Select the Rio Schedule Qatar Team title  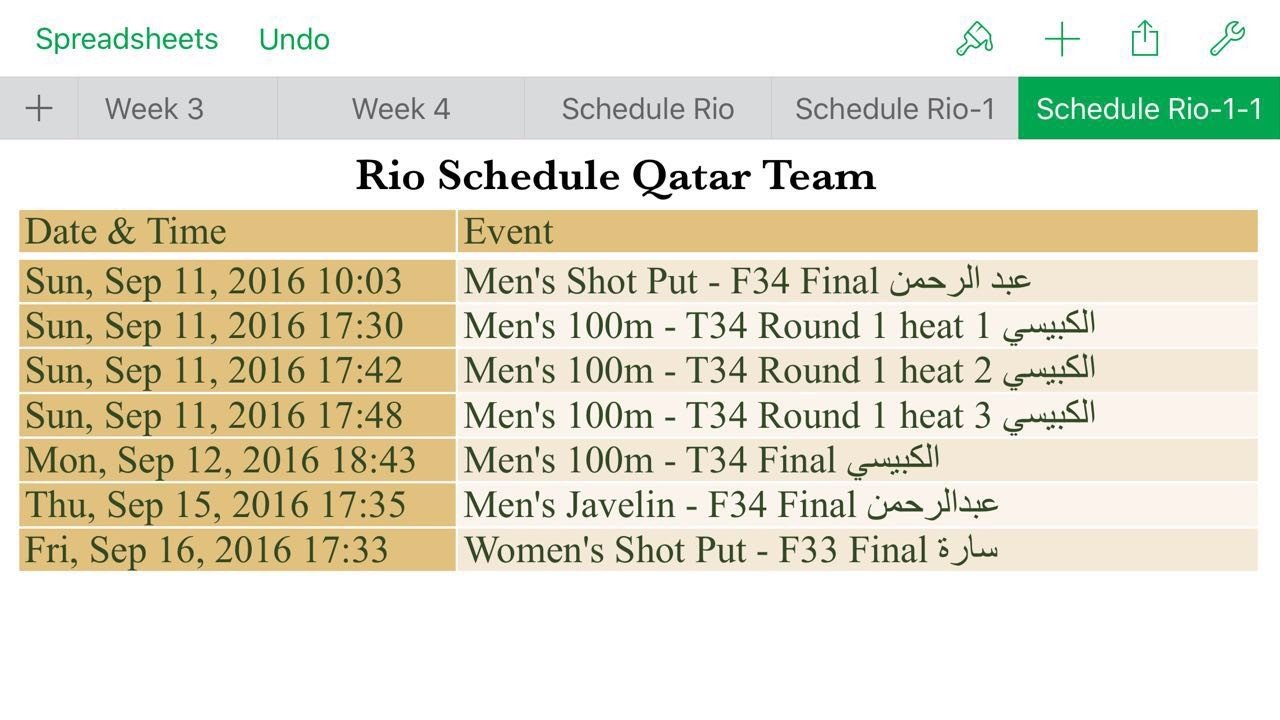click(x=616, y=176)
